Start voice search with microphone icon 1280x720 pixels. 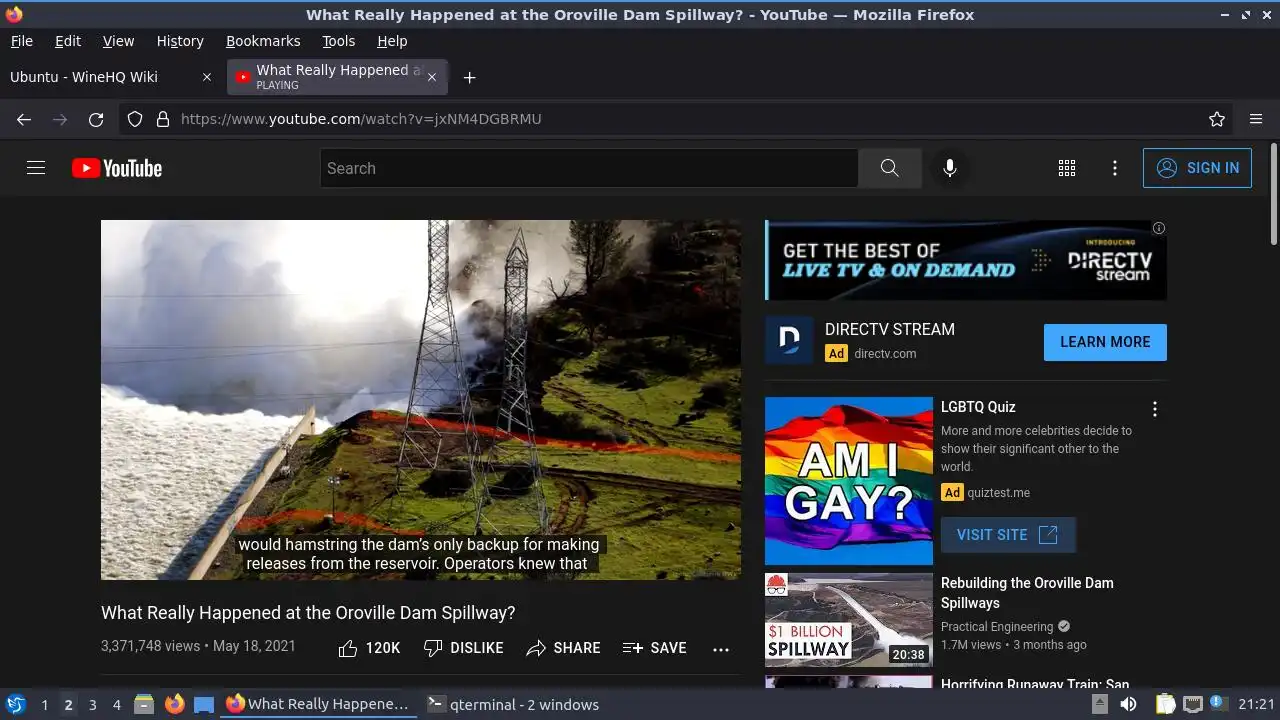[950, 168]
